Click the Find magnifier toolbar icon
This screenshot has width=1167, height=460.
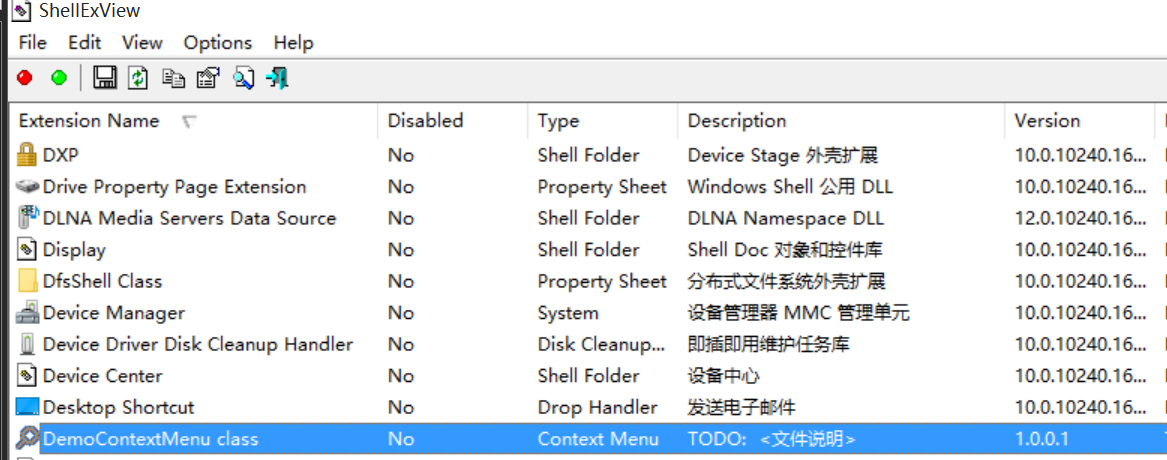tap(243, 78)
